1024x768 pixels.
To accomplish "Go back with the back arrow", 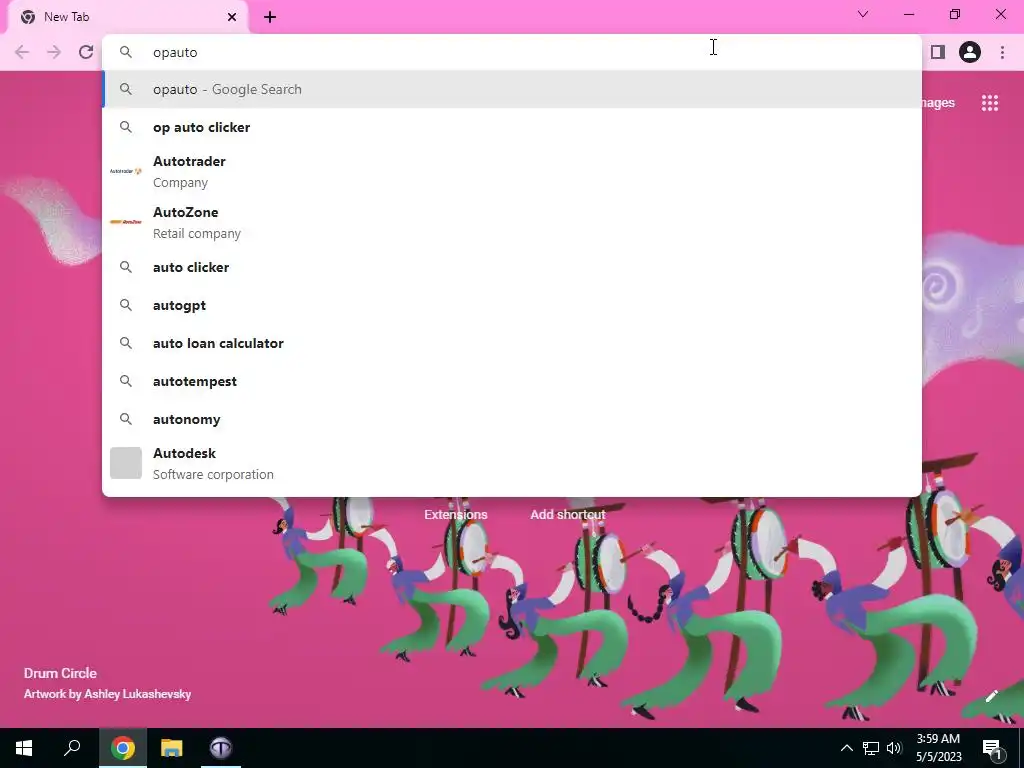I will point(22,52).
